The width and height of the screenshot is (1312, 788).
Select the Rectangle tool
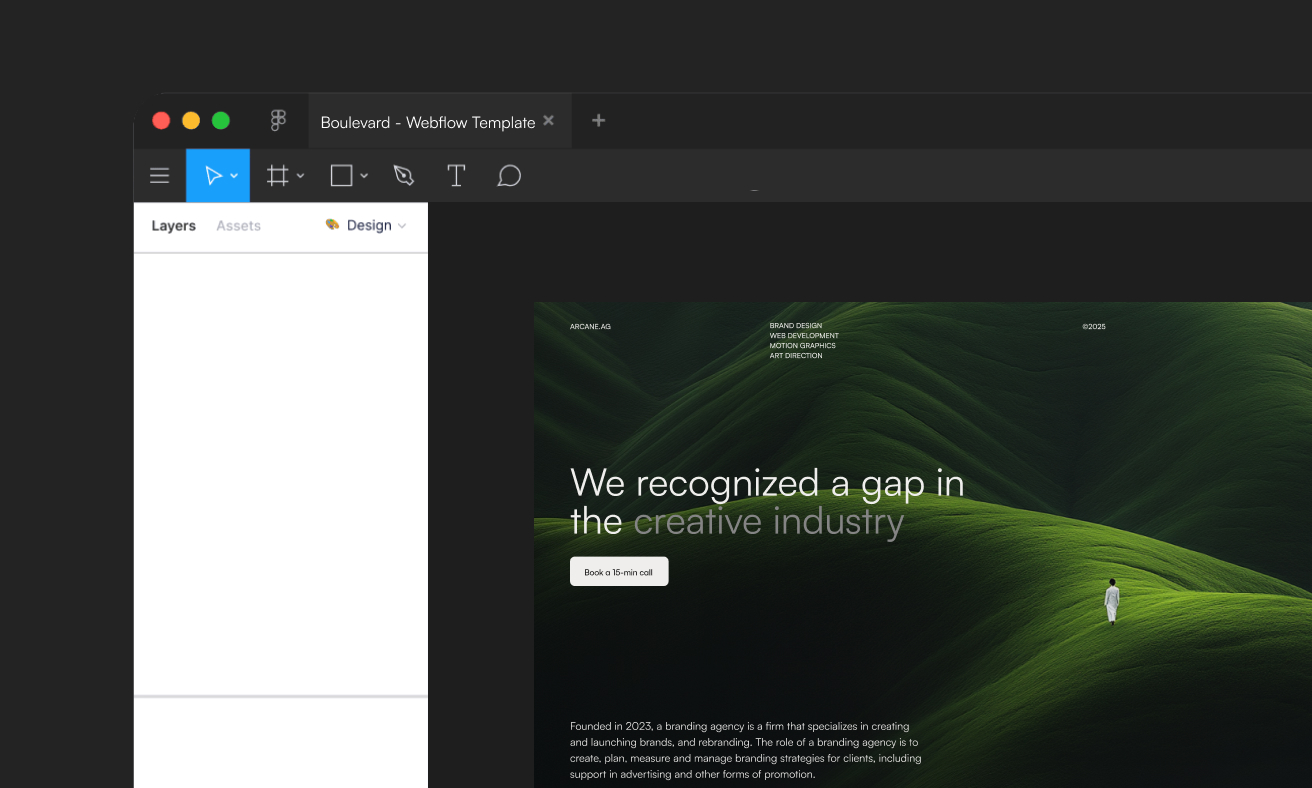(x=341, y=175)
